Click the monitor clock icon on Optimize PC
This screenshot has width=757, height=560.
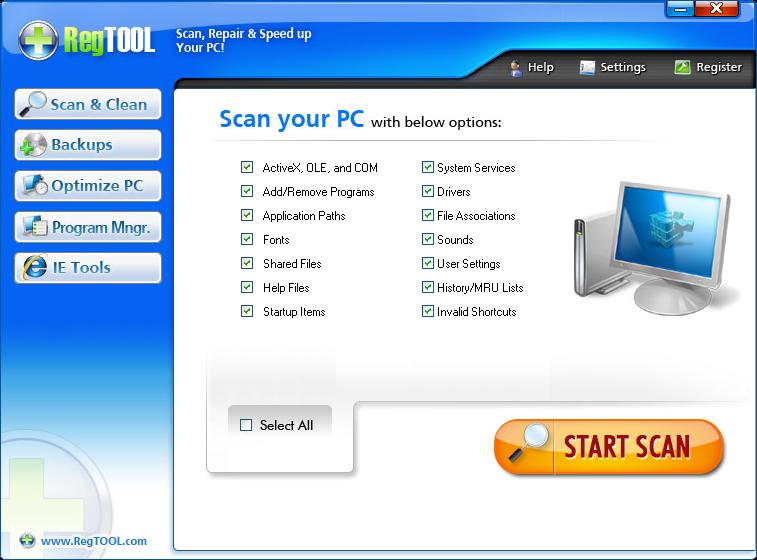coord(35,185)
